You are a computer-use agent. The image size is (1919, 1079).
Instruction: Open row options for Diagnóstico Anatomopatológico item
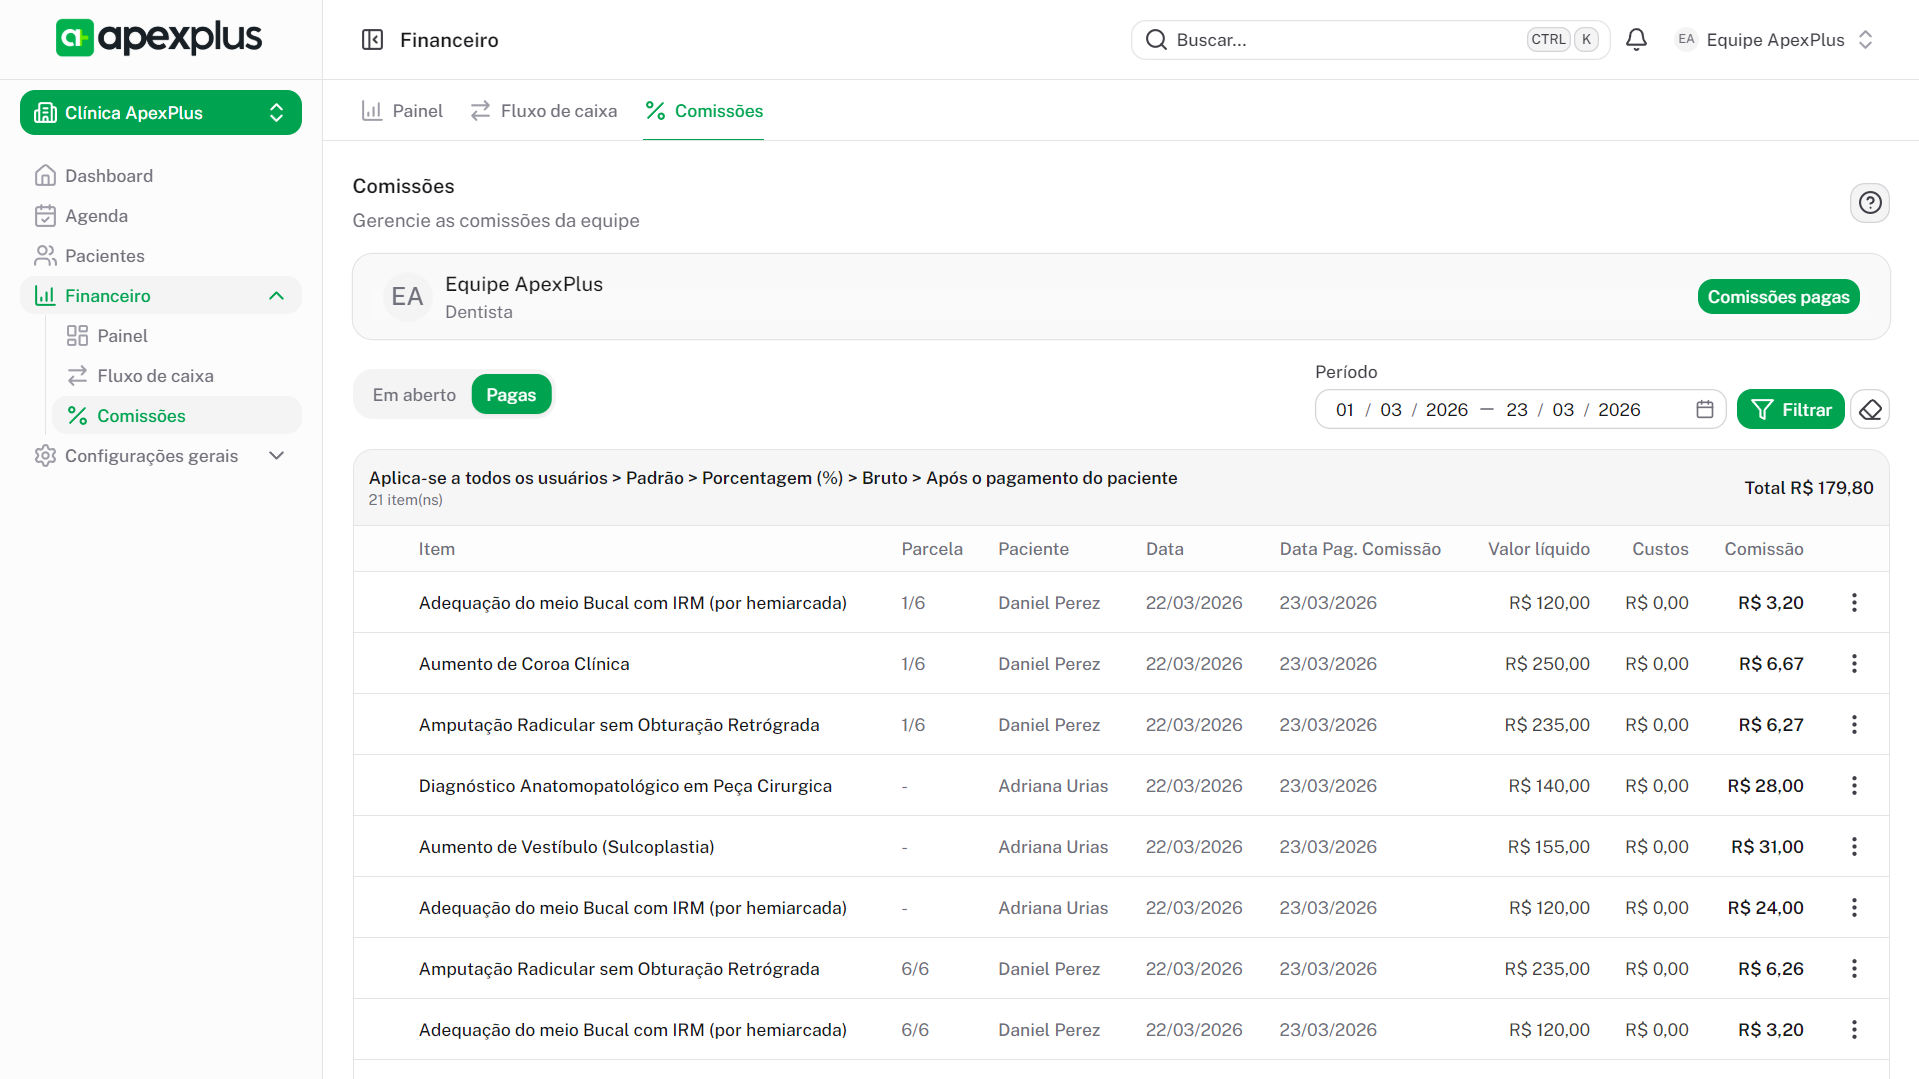(x=1854, y=786)
